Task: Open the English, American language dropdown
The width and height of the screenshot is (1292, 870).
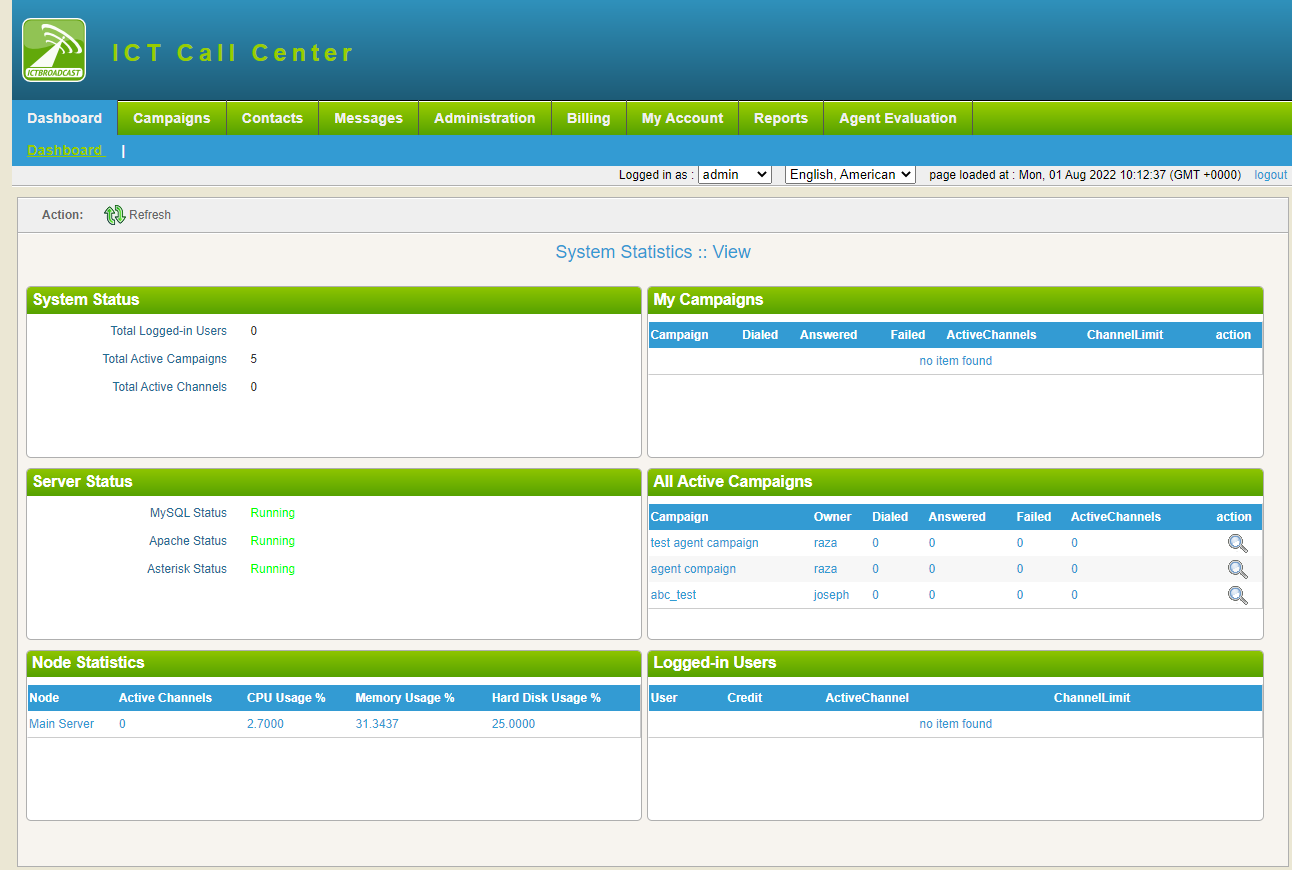Action: click(849, 174)
